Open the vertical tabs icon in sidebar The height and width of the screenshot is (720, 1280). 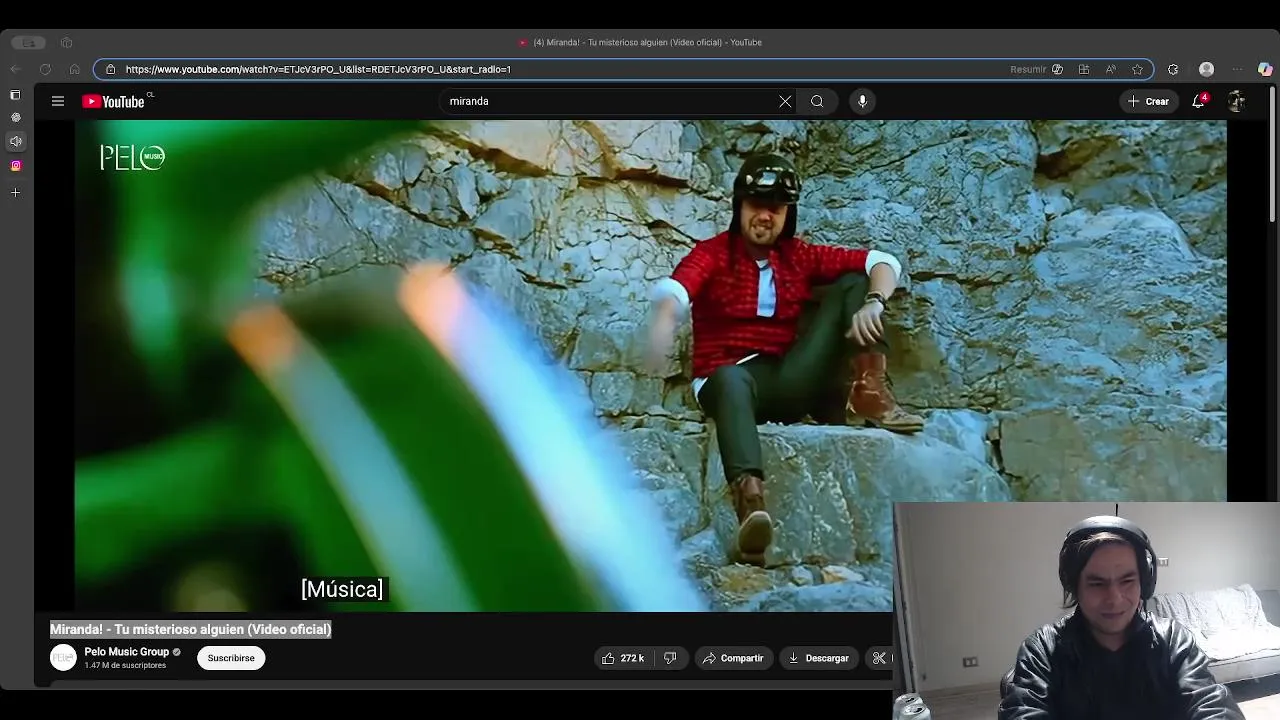[x=15, y=95]
